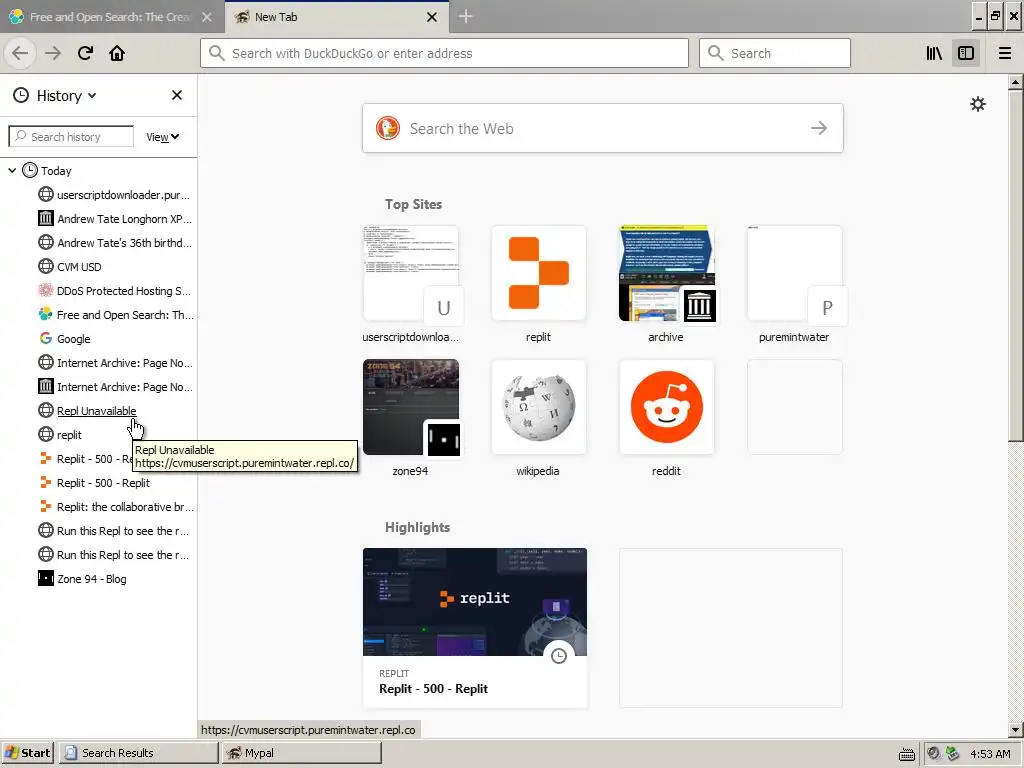
Task: Submit web search with arrow button
Action: click(819, 128)
